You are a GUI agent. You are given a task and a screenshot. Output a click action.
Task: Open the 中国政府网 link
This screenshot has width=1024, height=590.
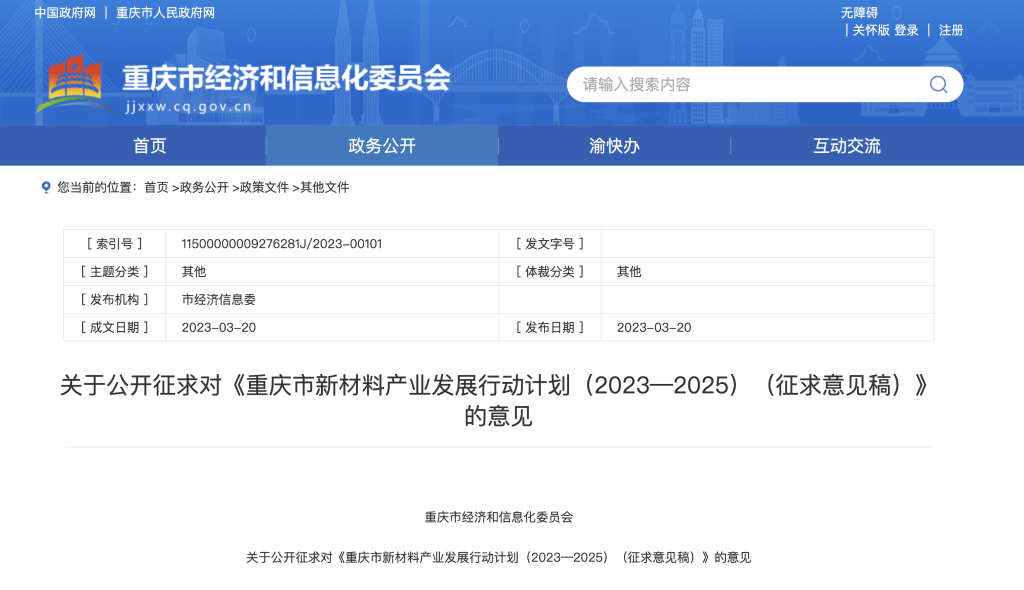[x=65, y=13]
